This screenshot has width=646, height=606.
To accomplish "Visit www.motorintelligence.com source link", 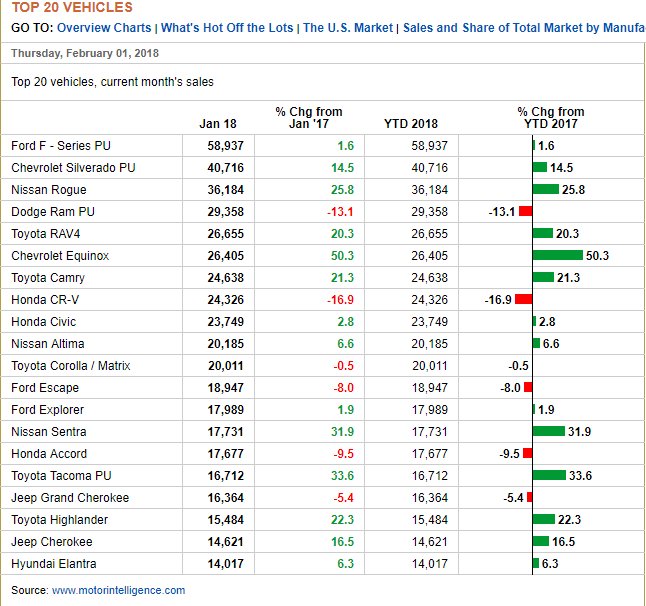I will click(x=118, y=590).
